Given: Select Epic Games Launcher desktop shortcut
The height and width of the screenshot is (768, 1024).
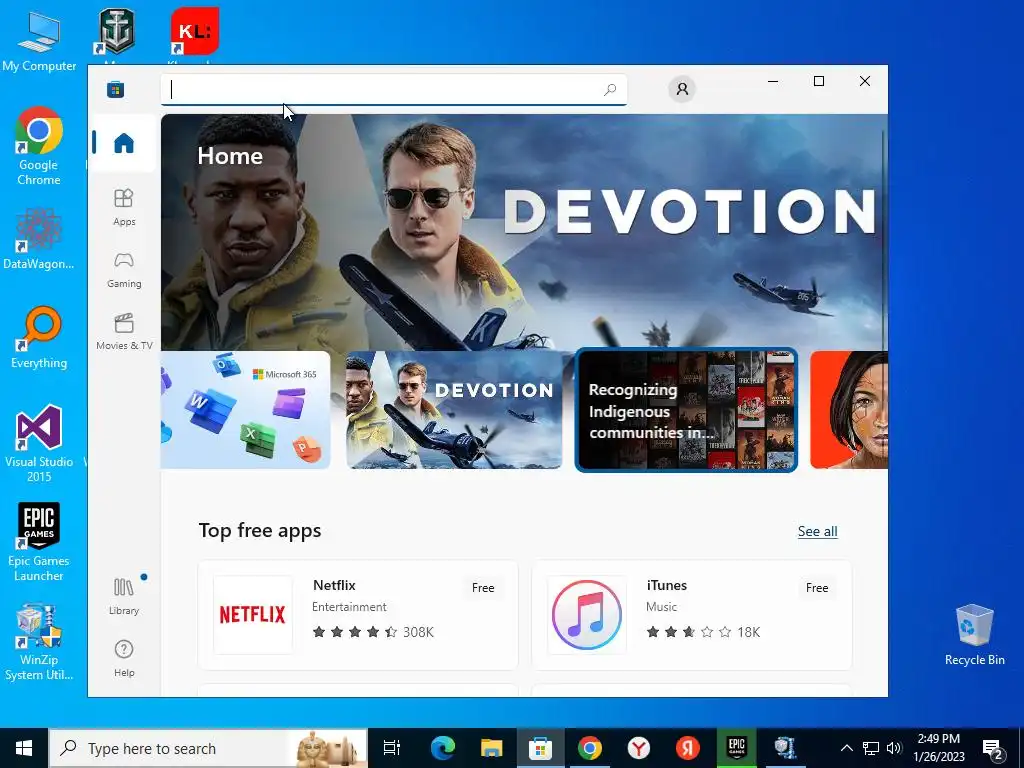Looking at the screenshot, I should click(x=39, y=542).
